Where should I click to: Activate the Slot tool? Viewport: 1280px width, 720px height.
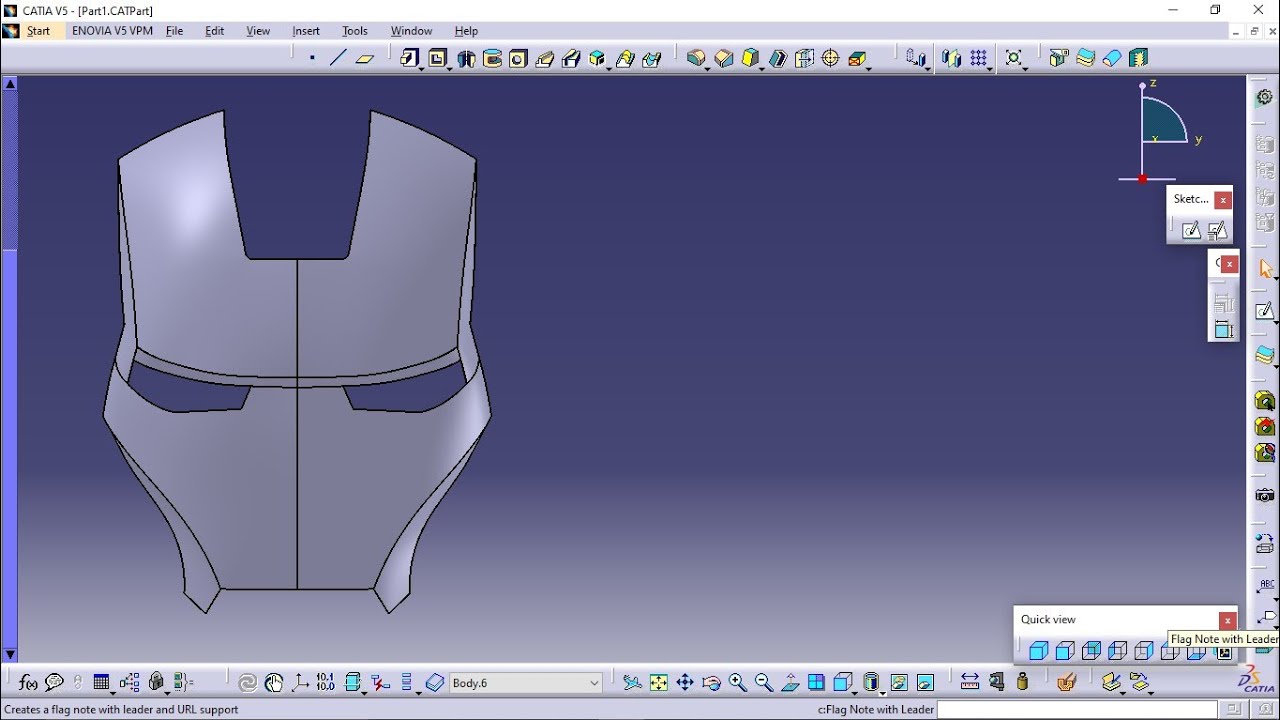pyautogui.click(x=571, y=59)
